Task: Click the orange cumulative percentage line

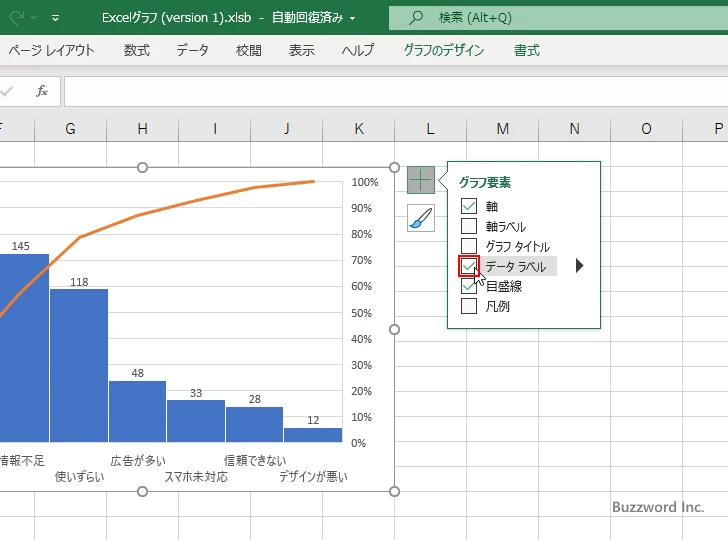Action: coord(139,215)
